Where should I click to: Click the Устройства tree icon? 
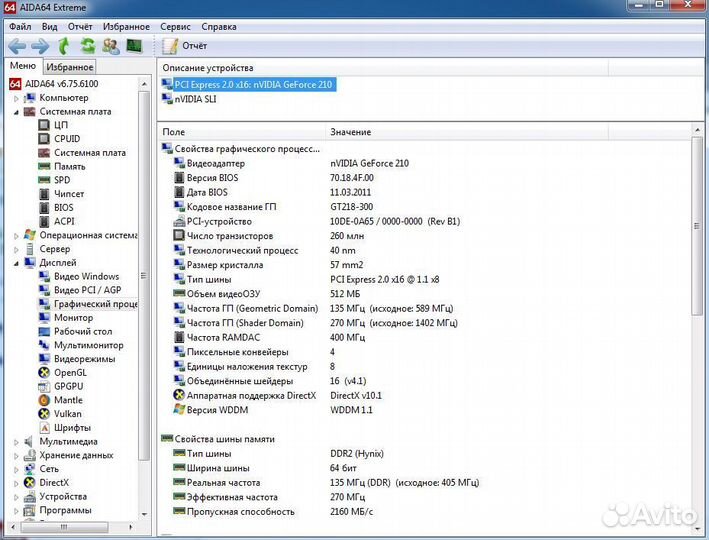[x=29, y=497]
